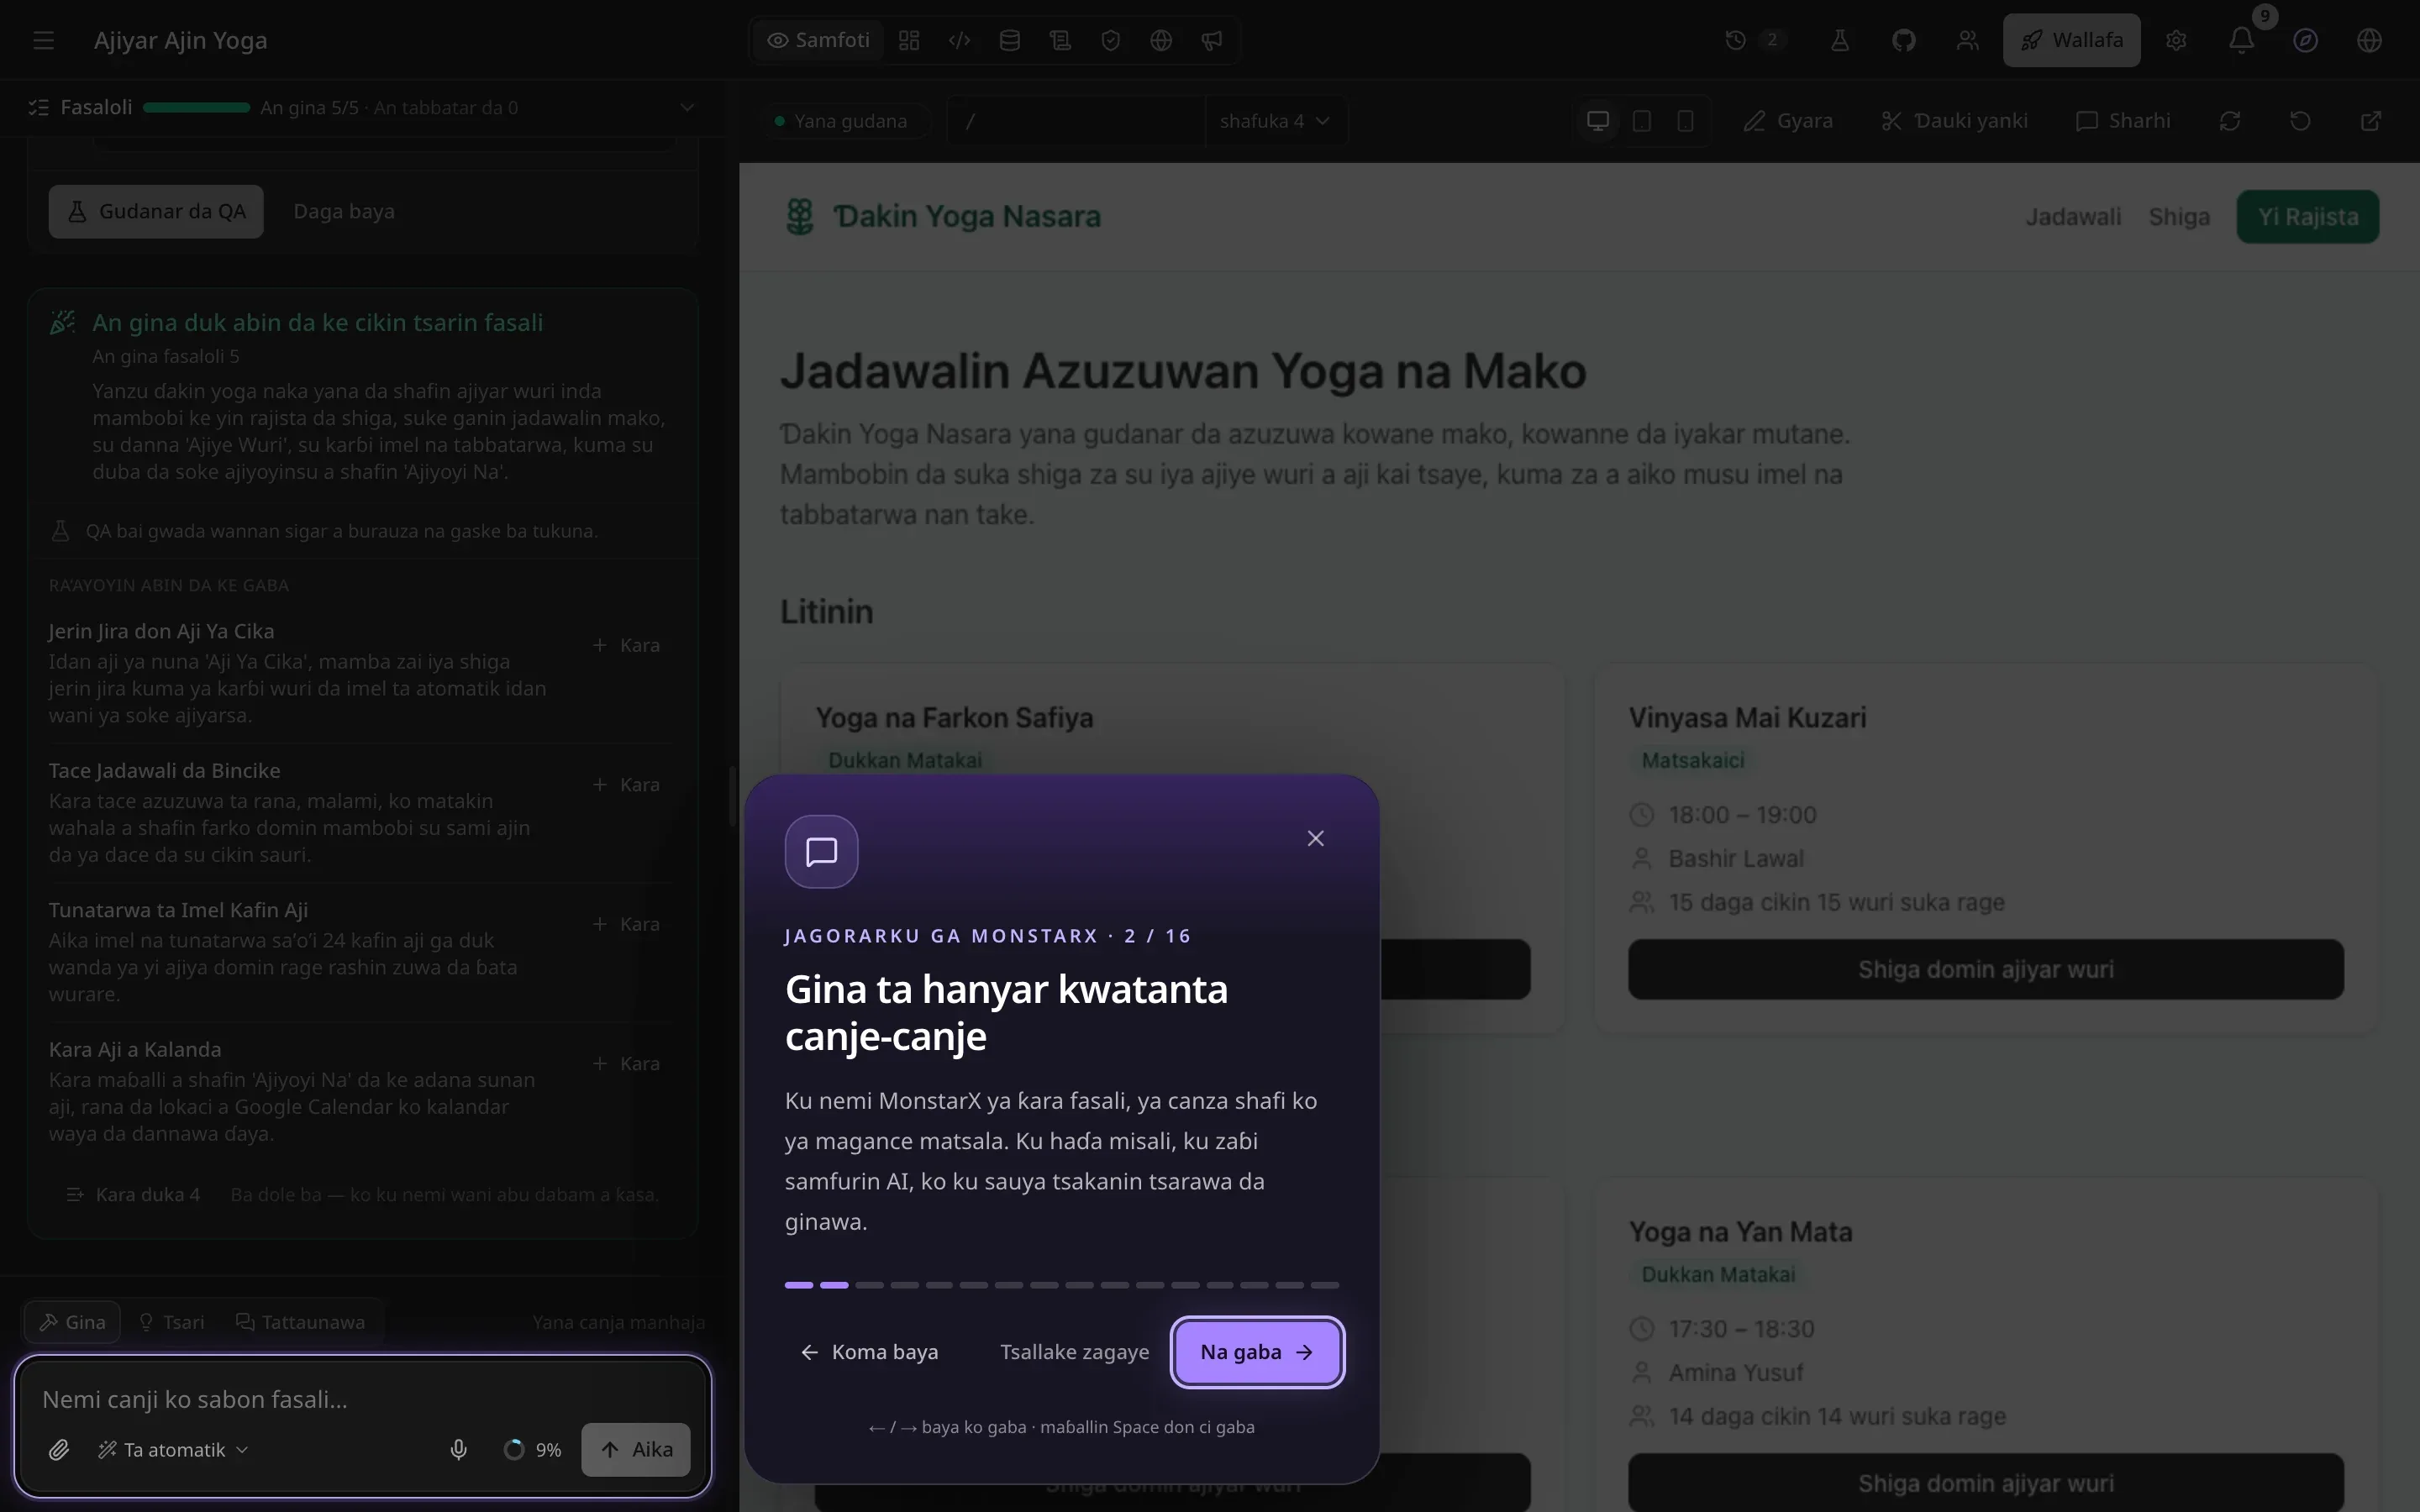Focus the Nemi canji prompt input field
The image size is (2420, 1512).
tap(363, 1399)
